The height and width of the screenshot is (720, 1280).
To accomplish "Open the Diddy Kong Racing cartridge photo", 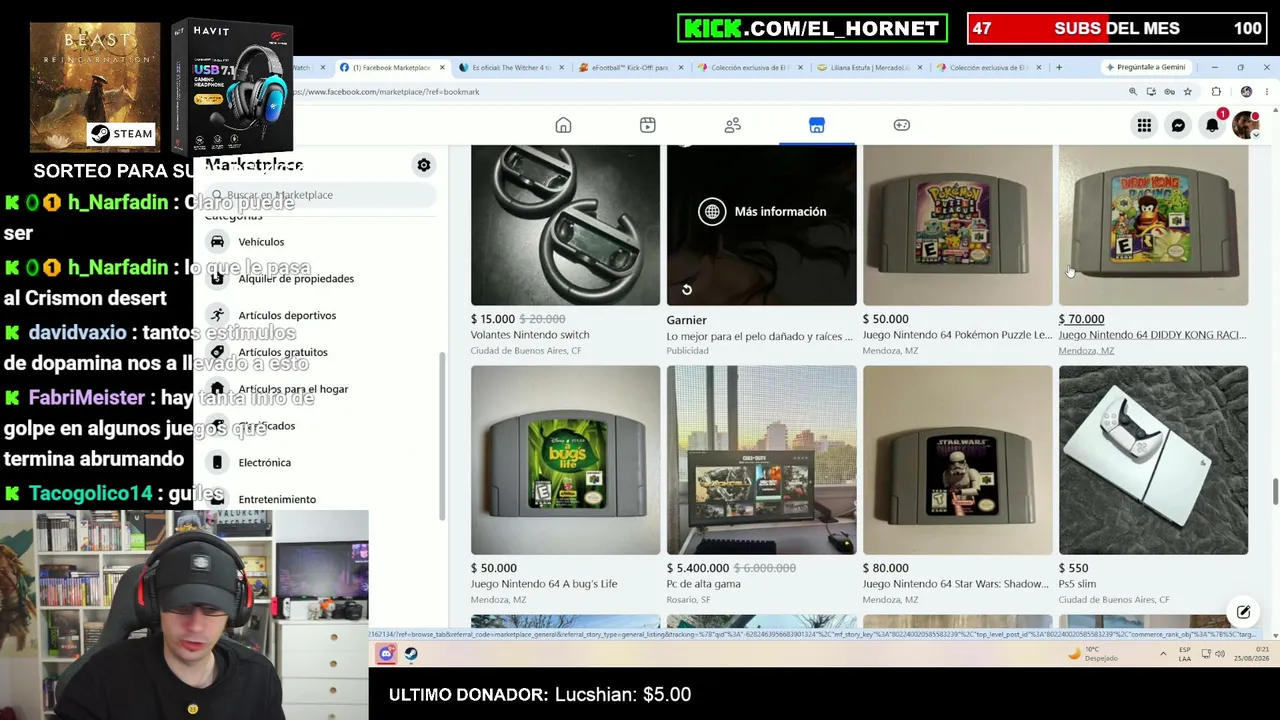I will (x=1154, y=225).
